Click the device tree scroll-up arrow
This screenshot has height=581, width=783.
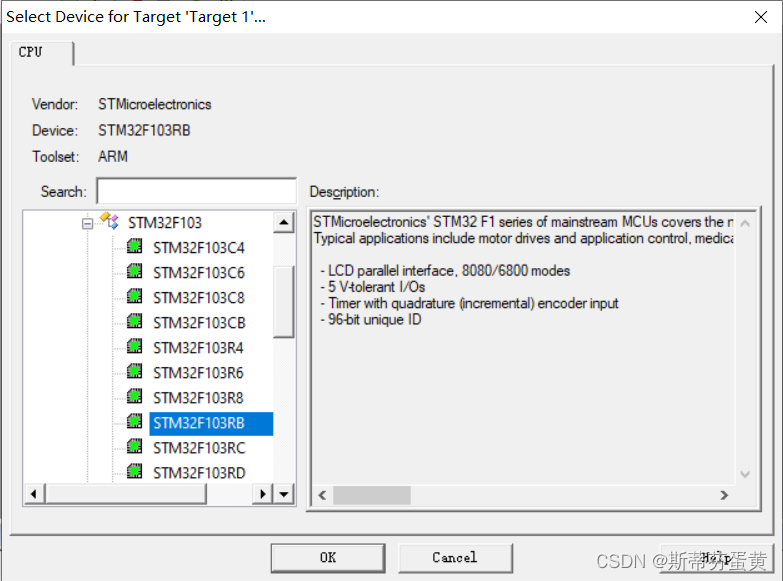click(284, 222)
